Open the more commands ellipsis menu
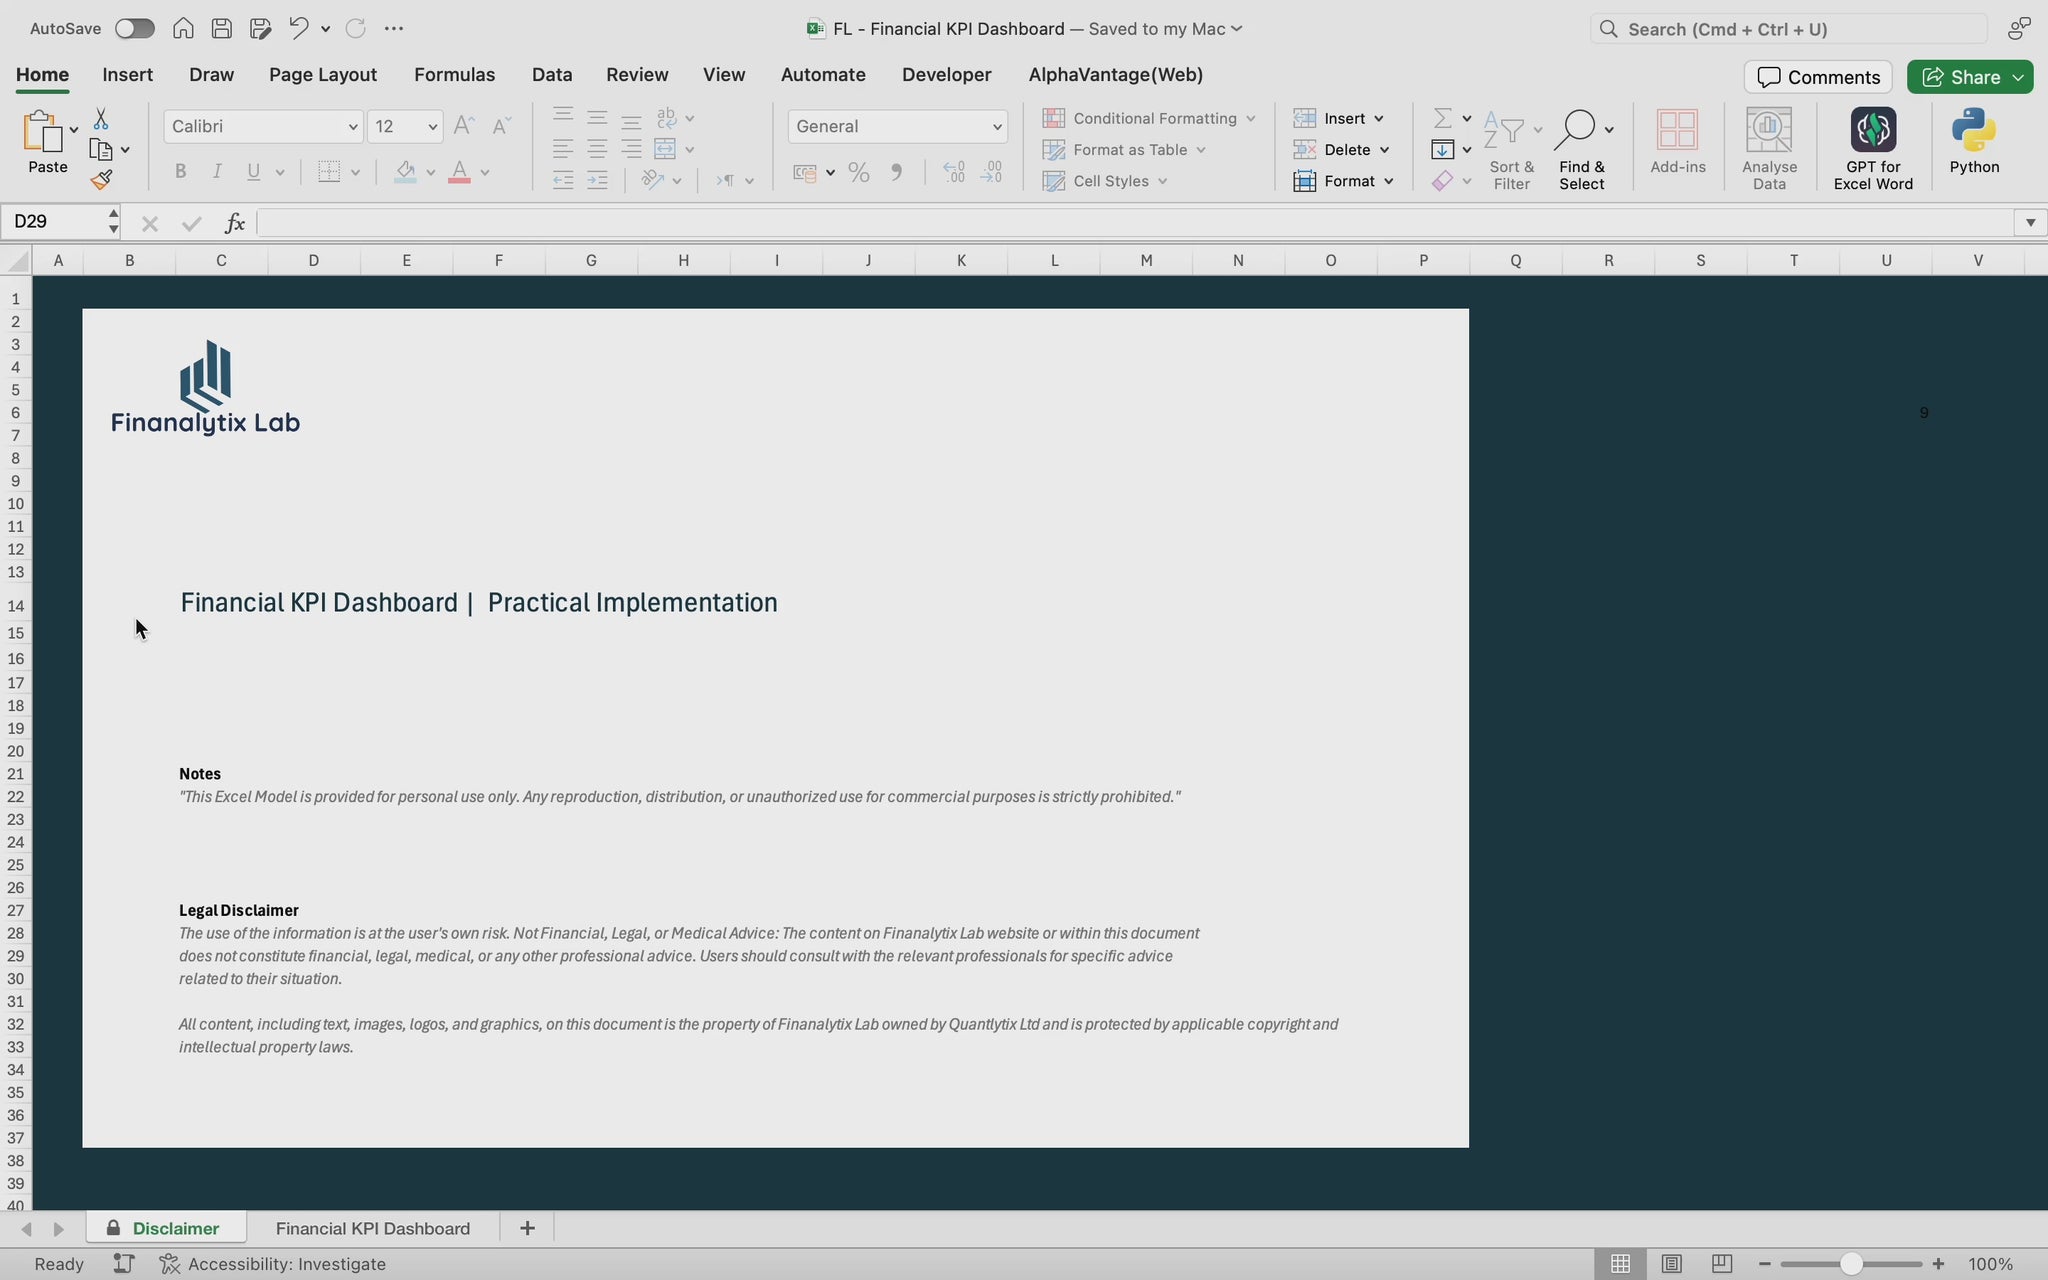The height and width of the screenshot is (1280, 2048). click(394, 28)
